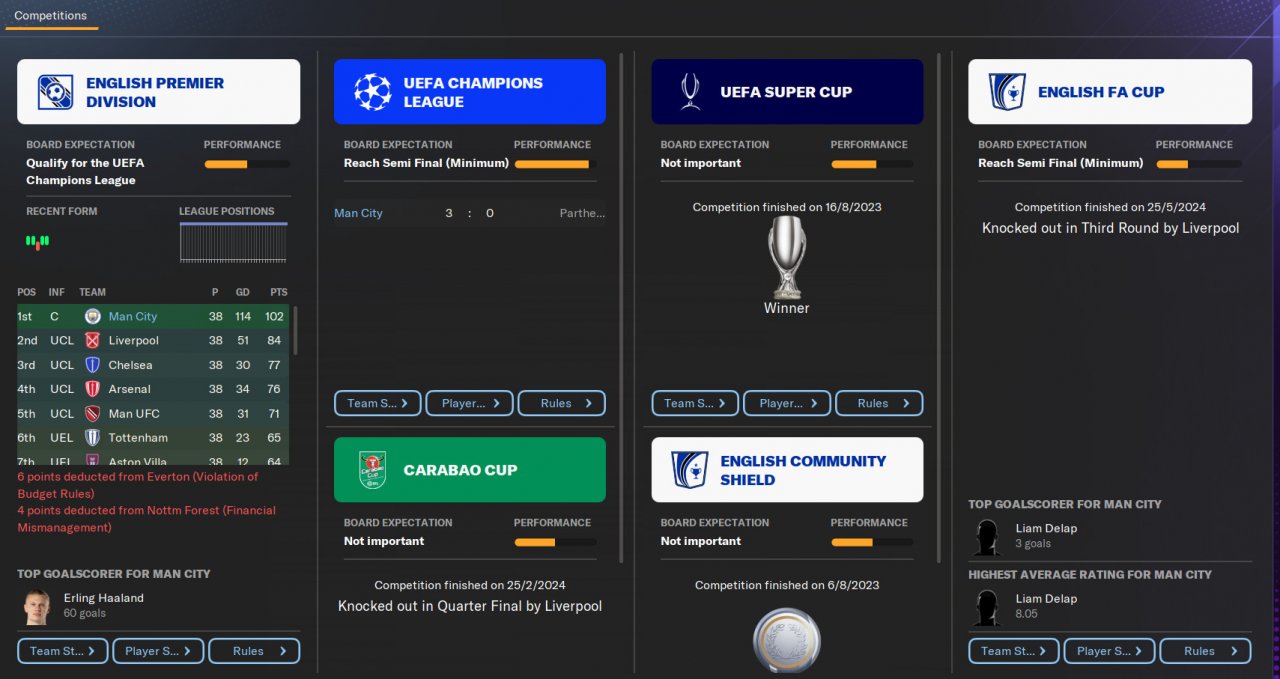Sort league table by the POS column header

click(x=27, y=292)
